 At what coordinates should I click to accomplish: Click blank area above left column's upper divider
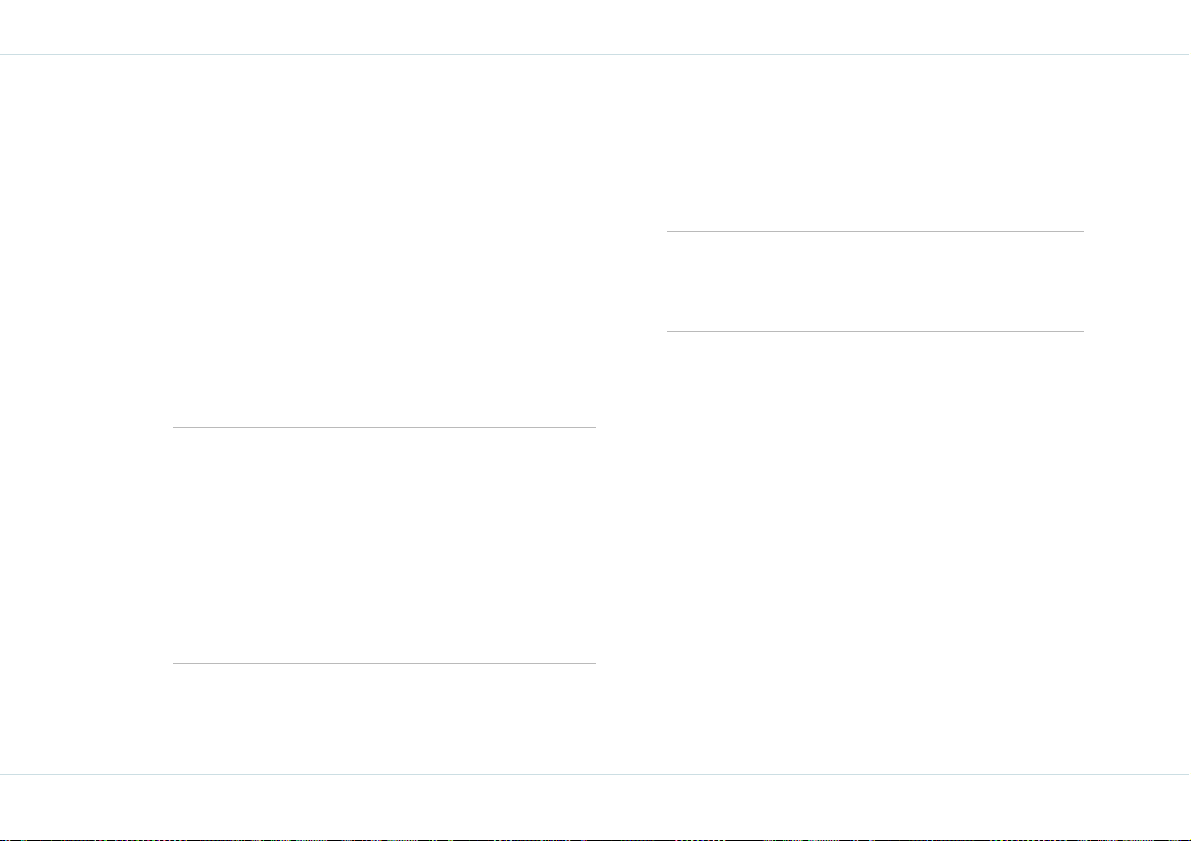pos(384,242)
